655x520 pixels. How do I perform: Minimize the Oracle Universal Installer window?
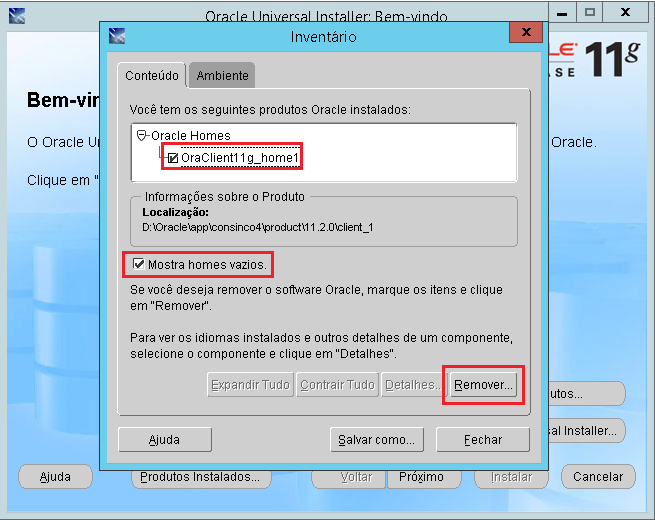[x=562, y=13]
